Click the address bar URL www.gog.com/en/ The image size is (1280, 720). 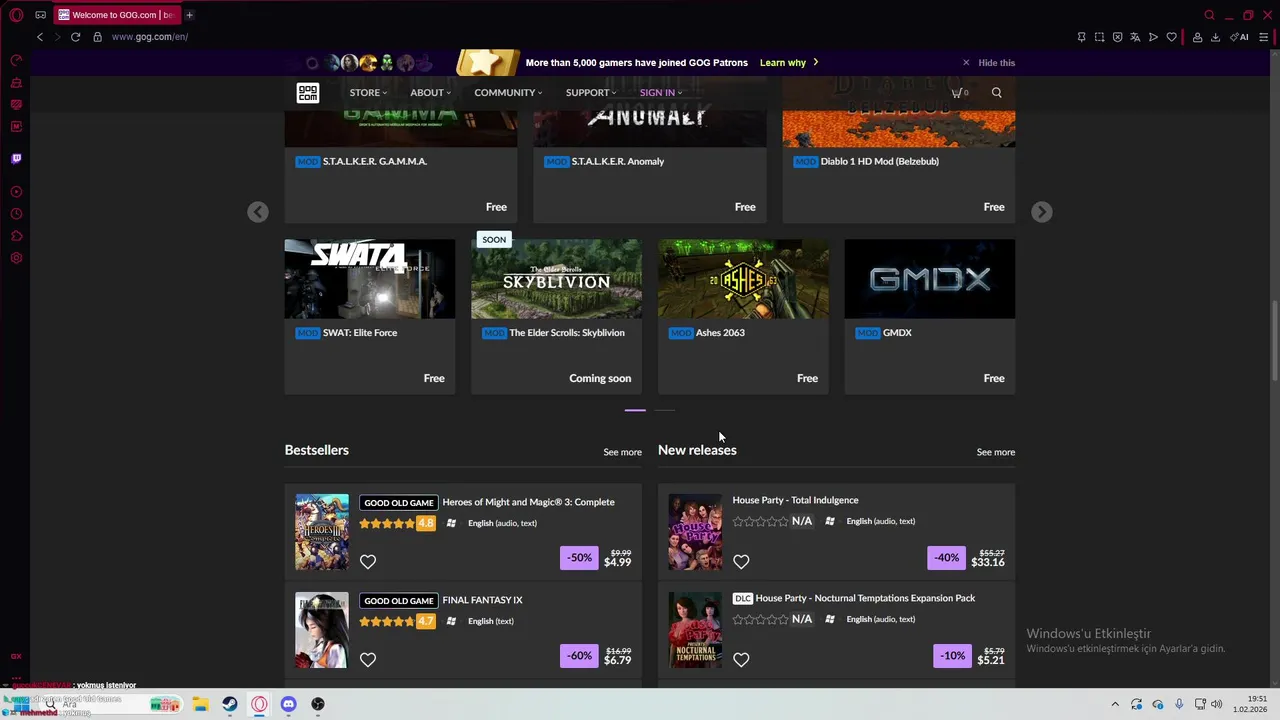coord(150,37)
